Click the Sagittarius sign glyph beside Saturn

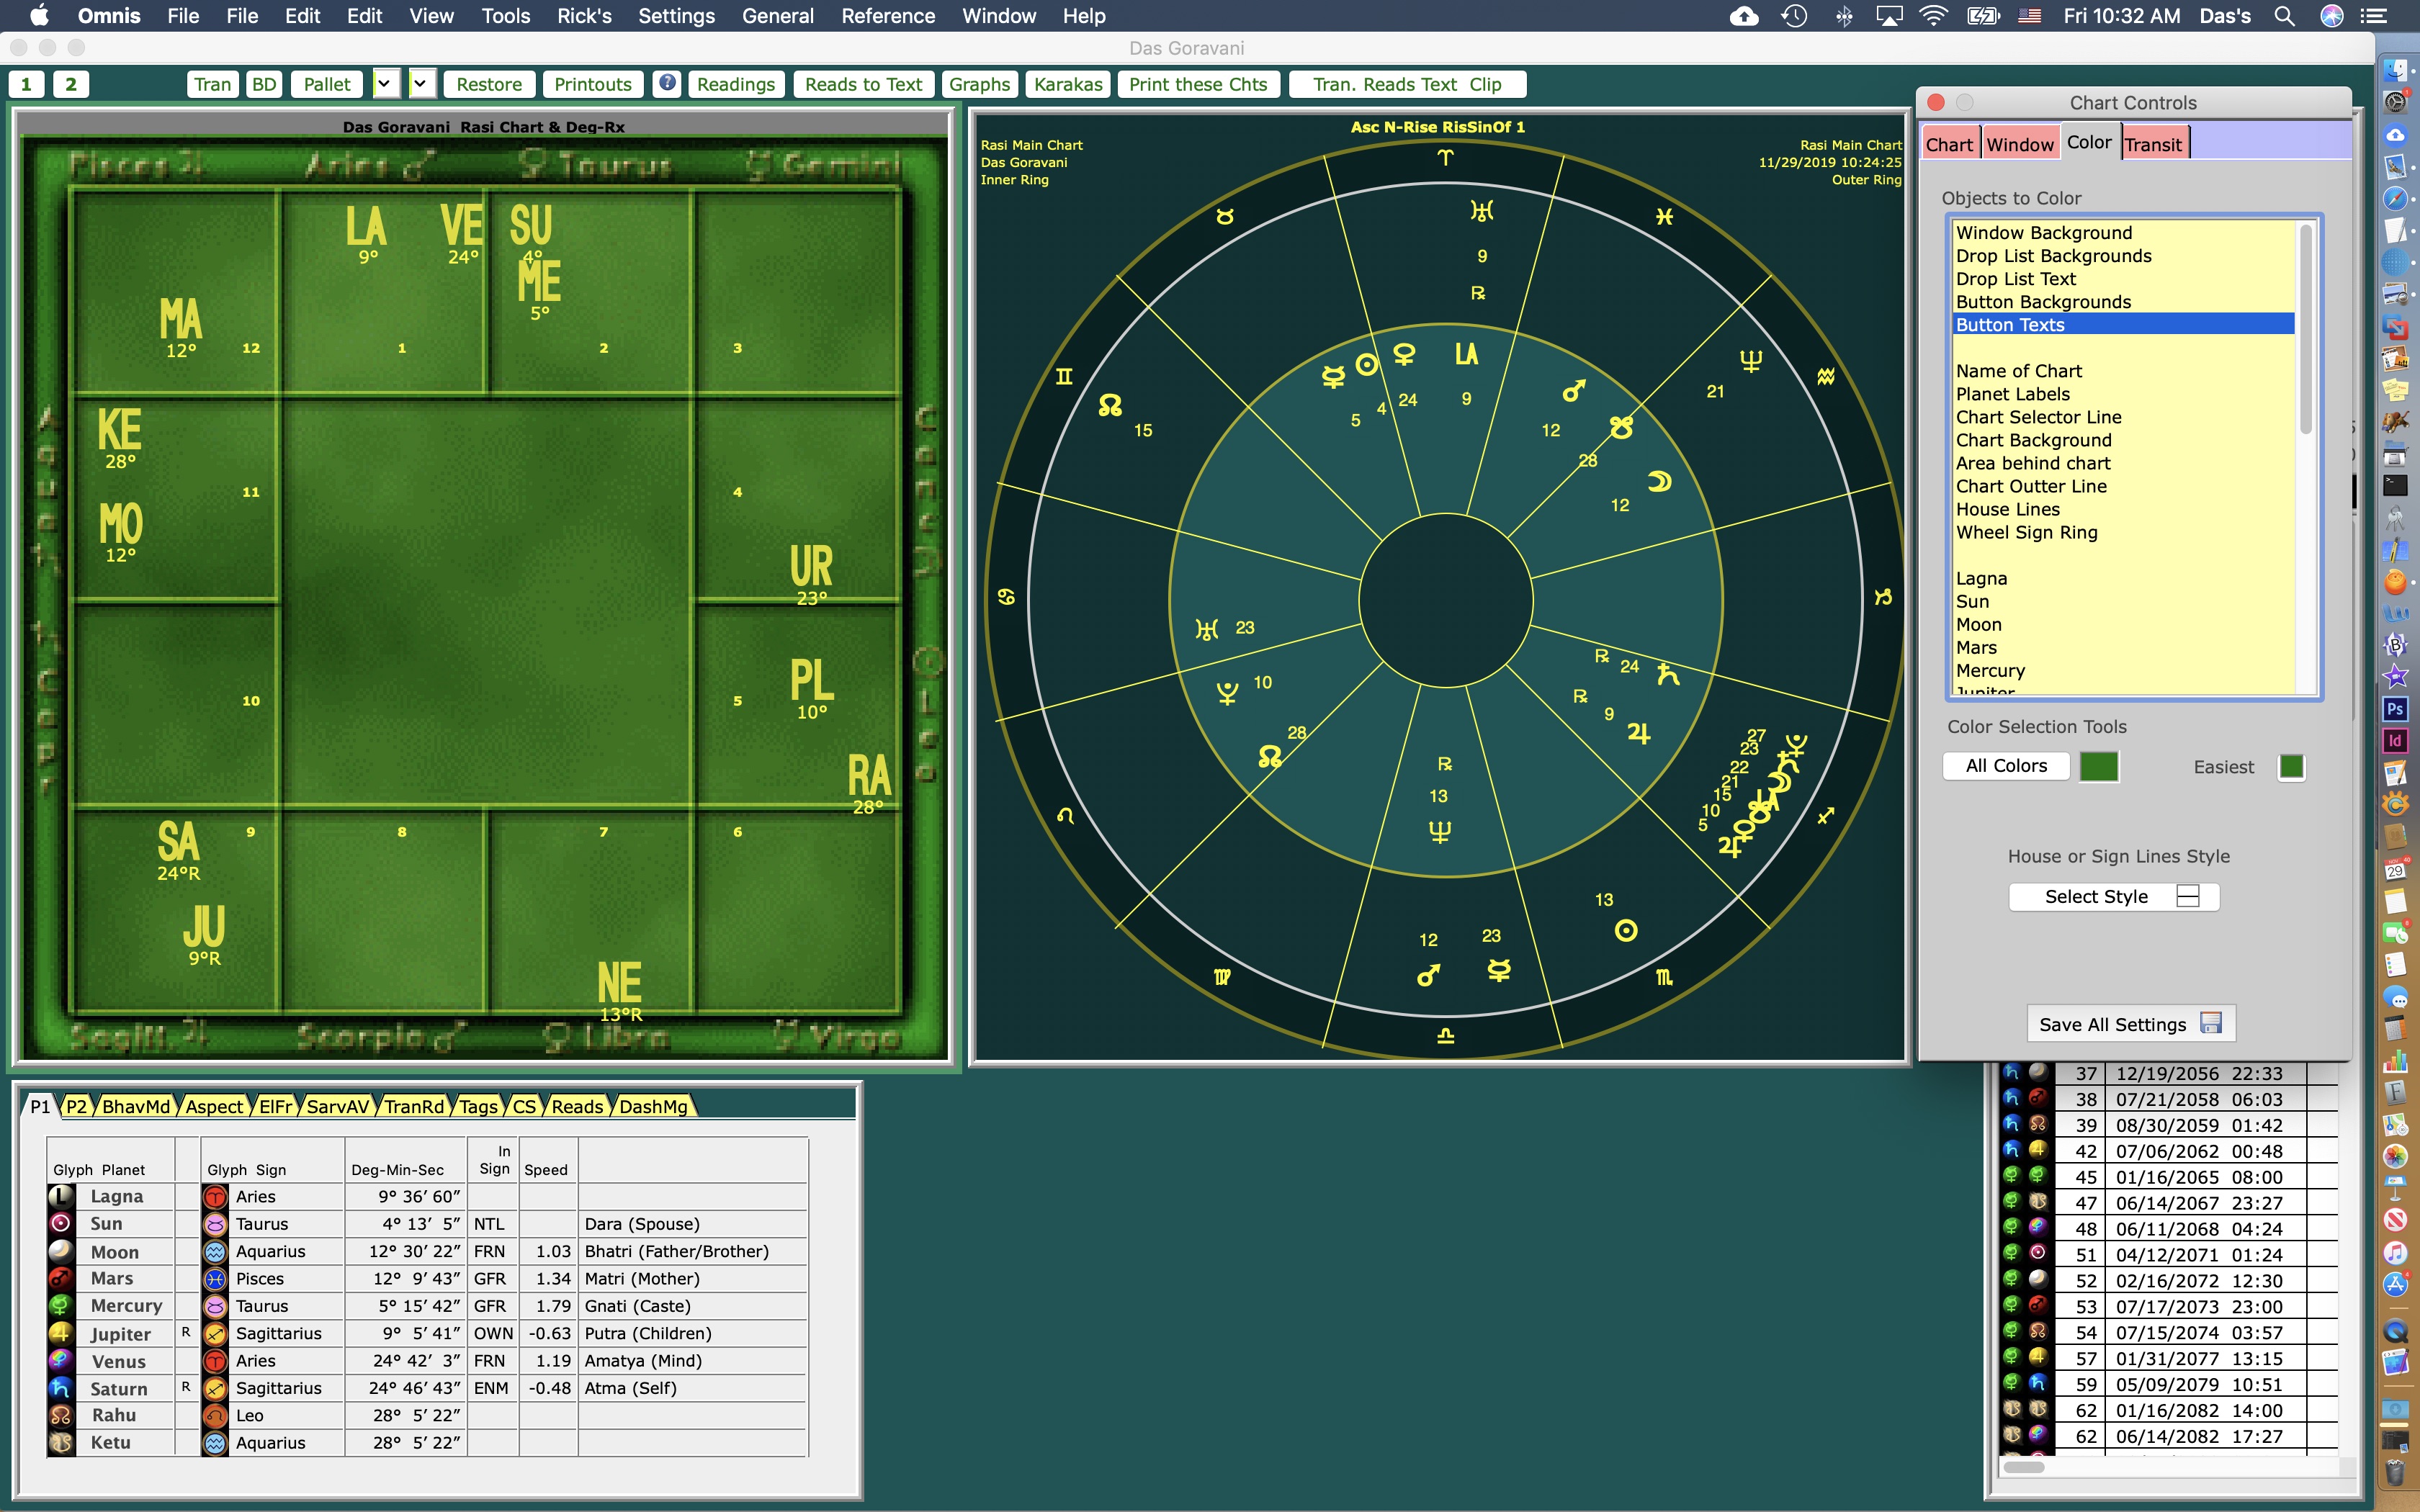point(215,1388)
